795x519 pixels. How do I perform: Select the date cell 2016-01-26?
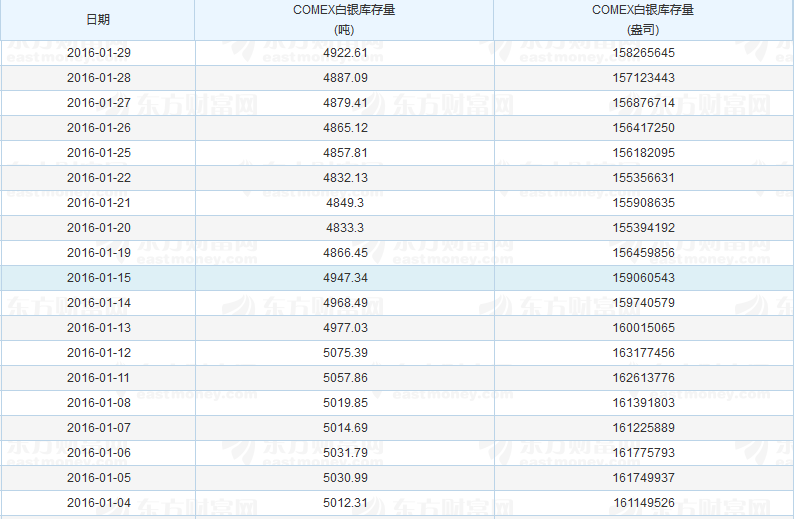click(99, 128)
